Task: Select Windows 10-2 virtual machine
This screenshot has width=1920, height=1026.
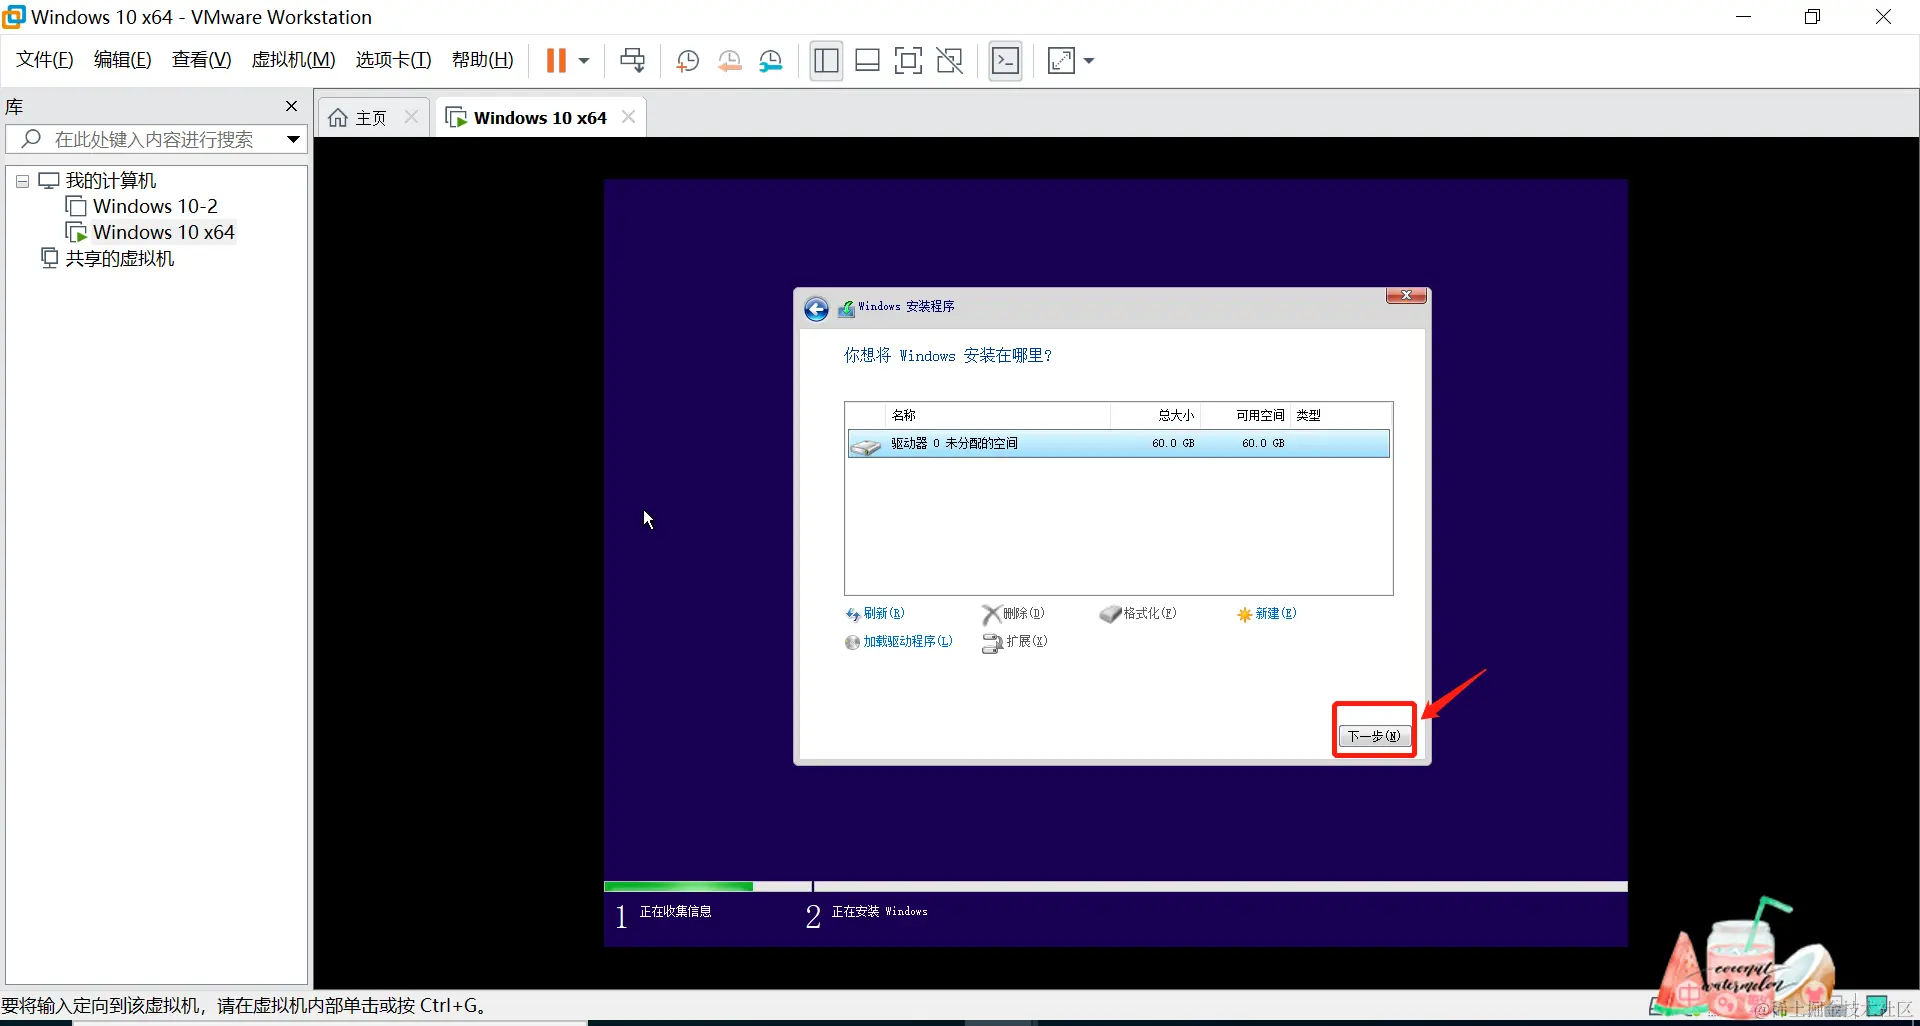Action: coord(155,206)
